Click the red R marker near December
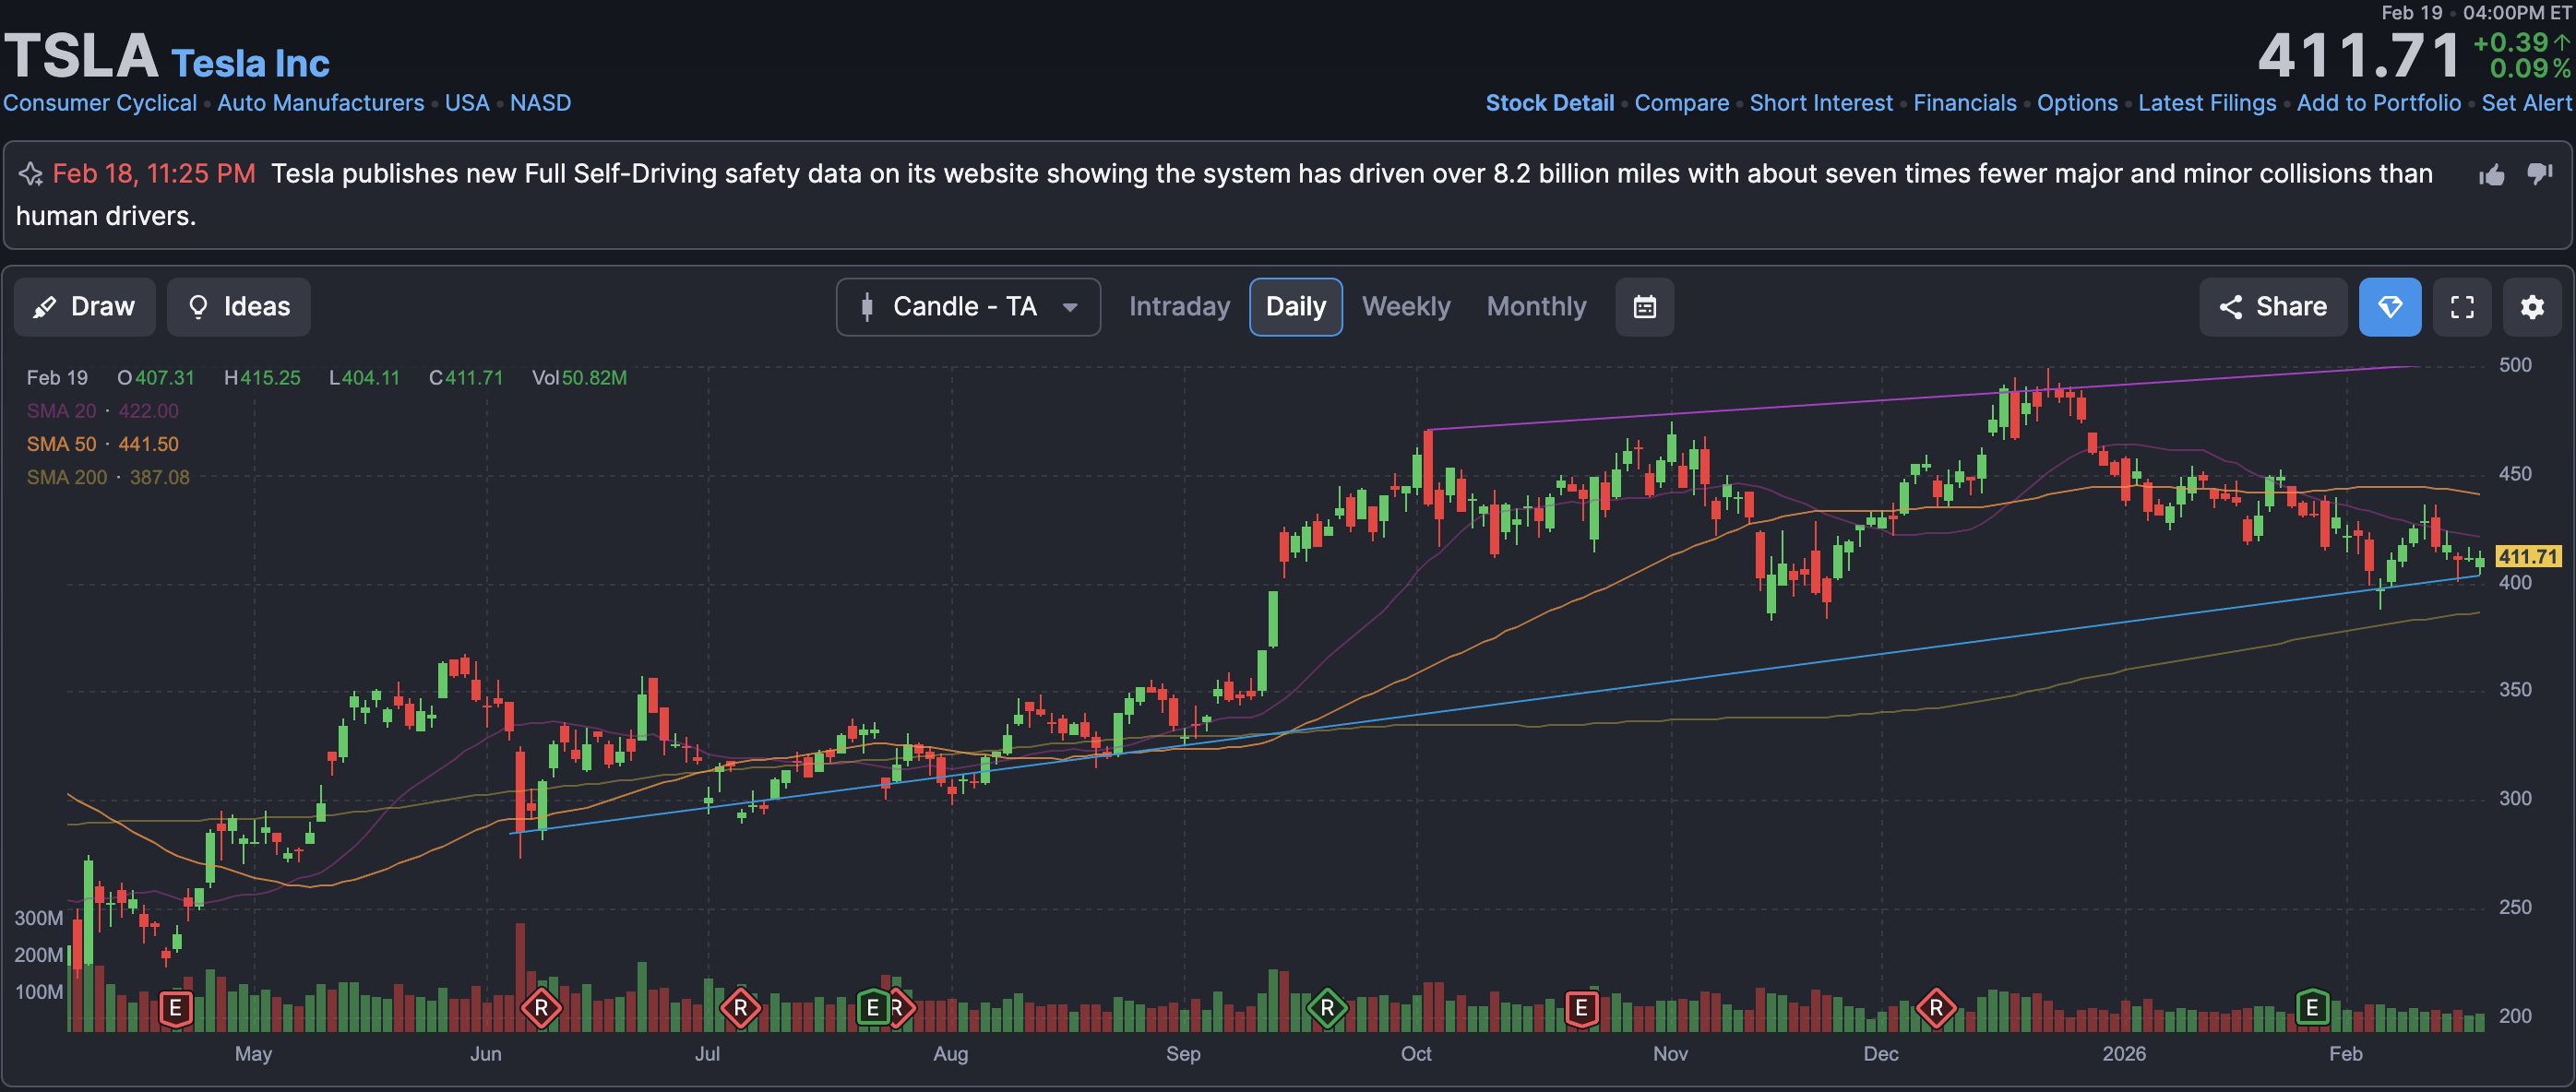The image size is (2576, 1092). click(x=1936, y=1007)
